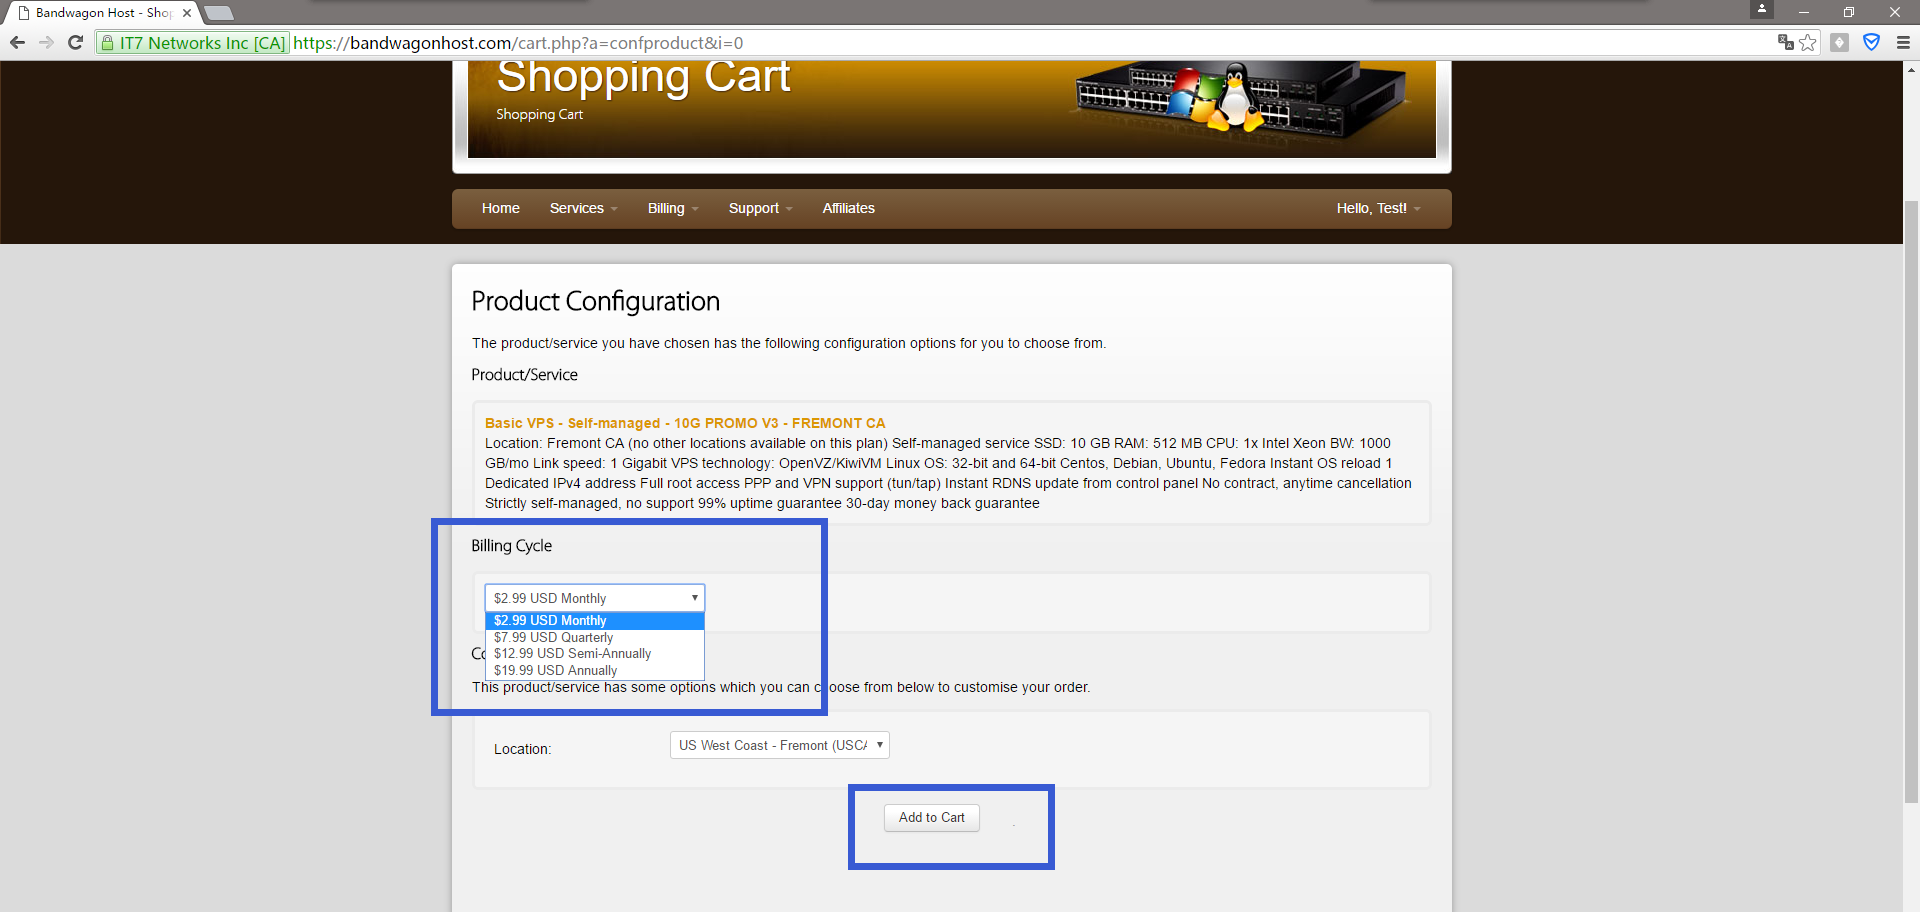The width and height of the screenshot is (1920, 912).
Task: Select $19.99 USD Annually billing cycle
Action: click(555, 670)
